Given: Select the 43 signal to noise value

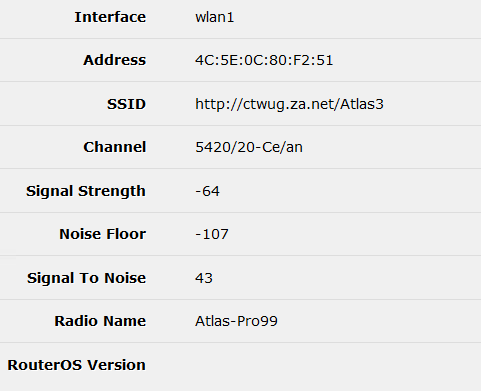Looking at the screenshot, I should pyautogui.click(x=204, y=278).
